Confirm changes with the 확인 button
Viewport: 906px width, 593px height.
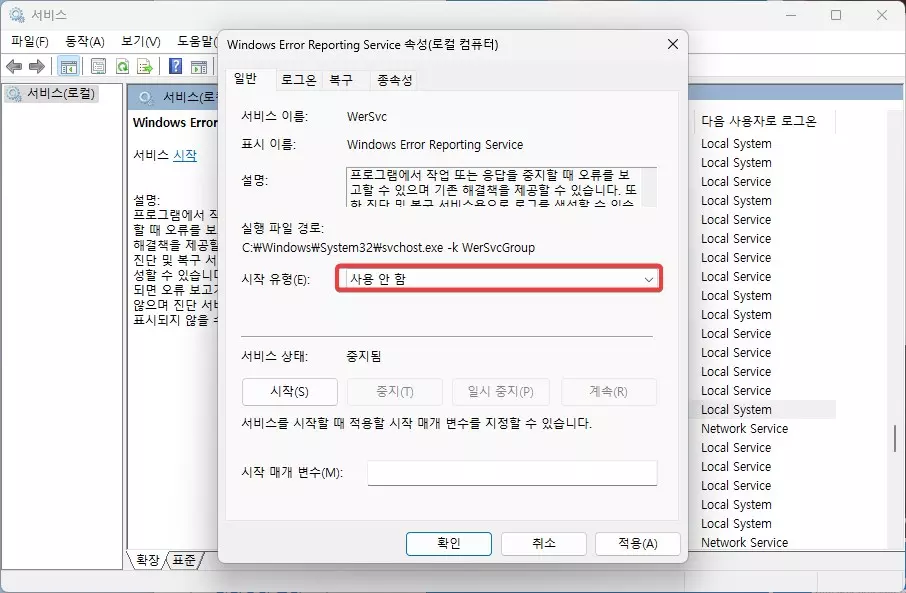tap(448, 544)
